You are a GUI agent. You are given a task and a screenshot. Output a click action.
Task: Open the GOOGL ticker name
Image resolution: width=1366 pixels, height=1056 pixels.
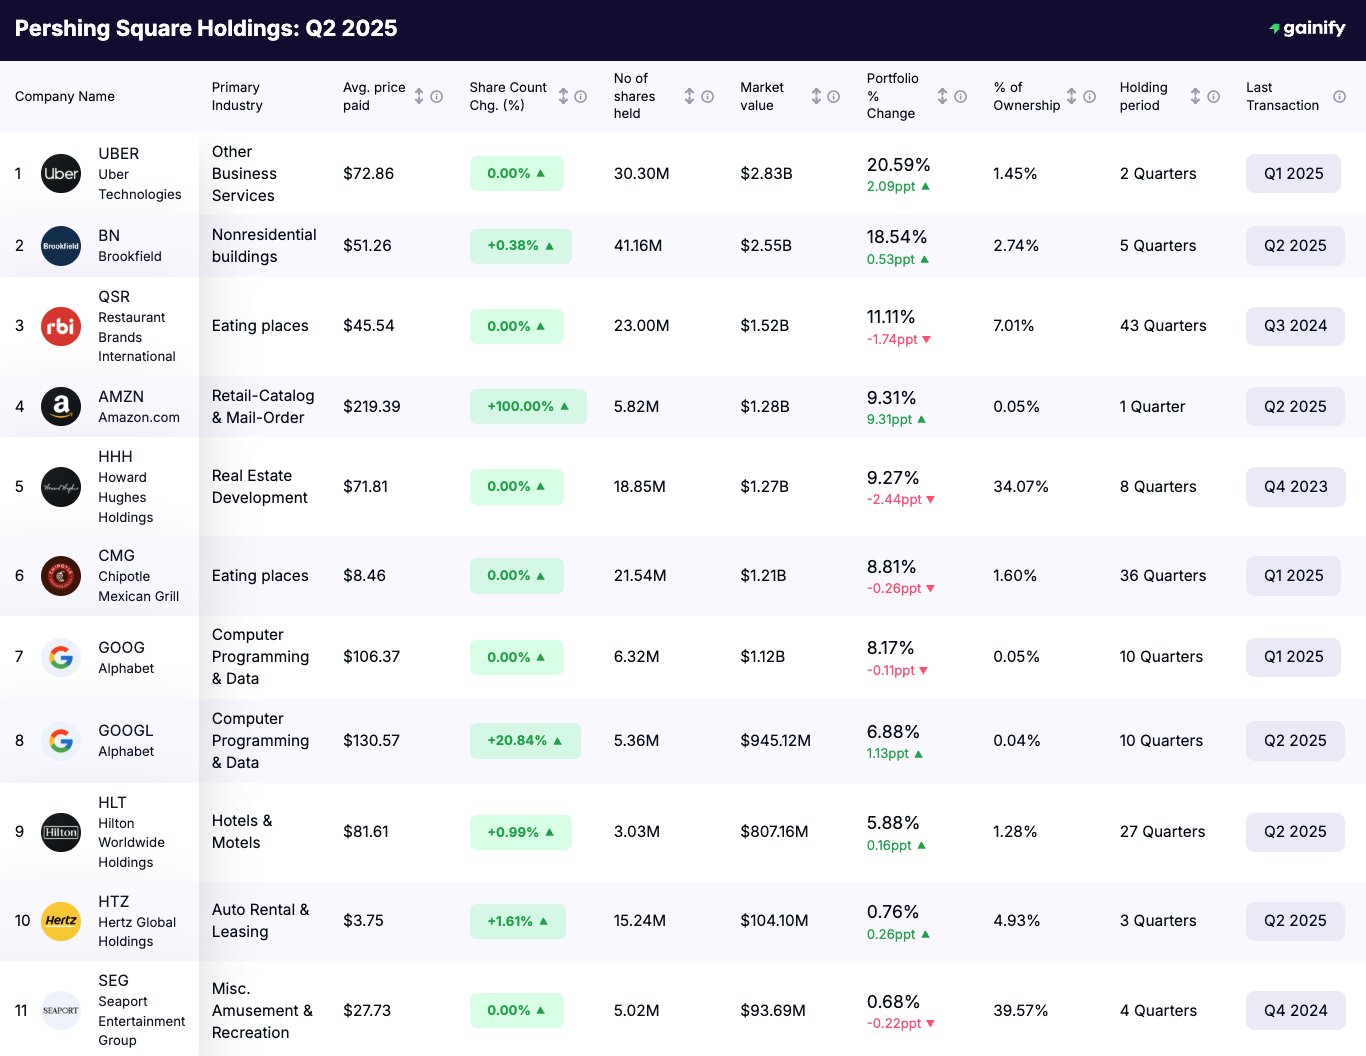pos(126,731)
